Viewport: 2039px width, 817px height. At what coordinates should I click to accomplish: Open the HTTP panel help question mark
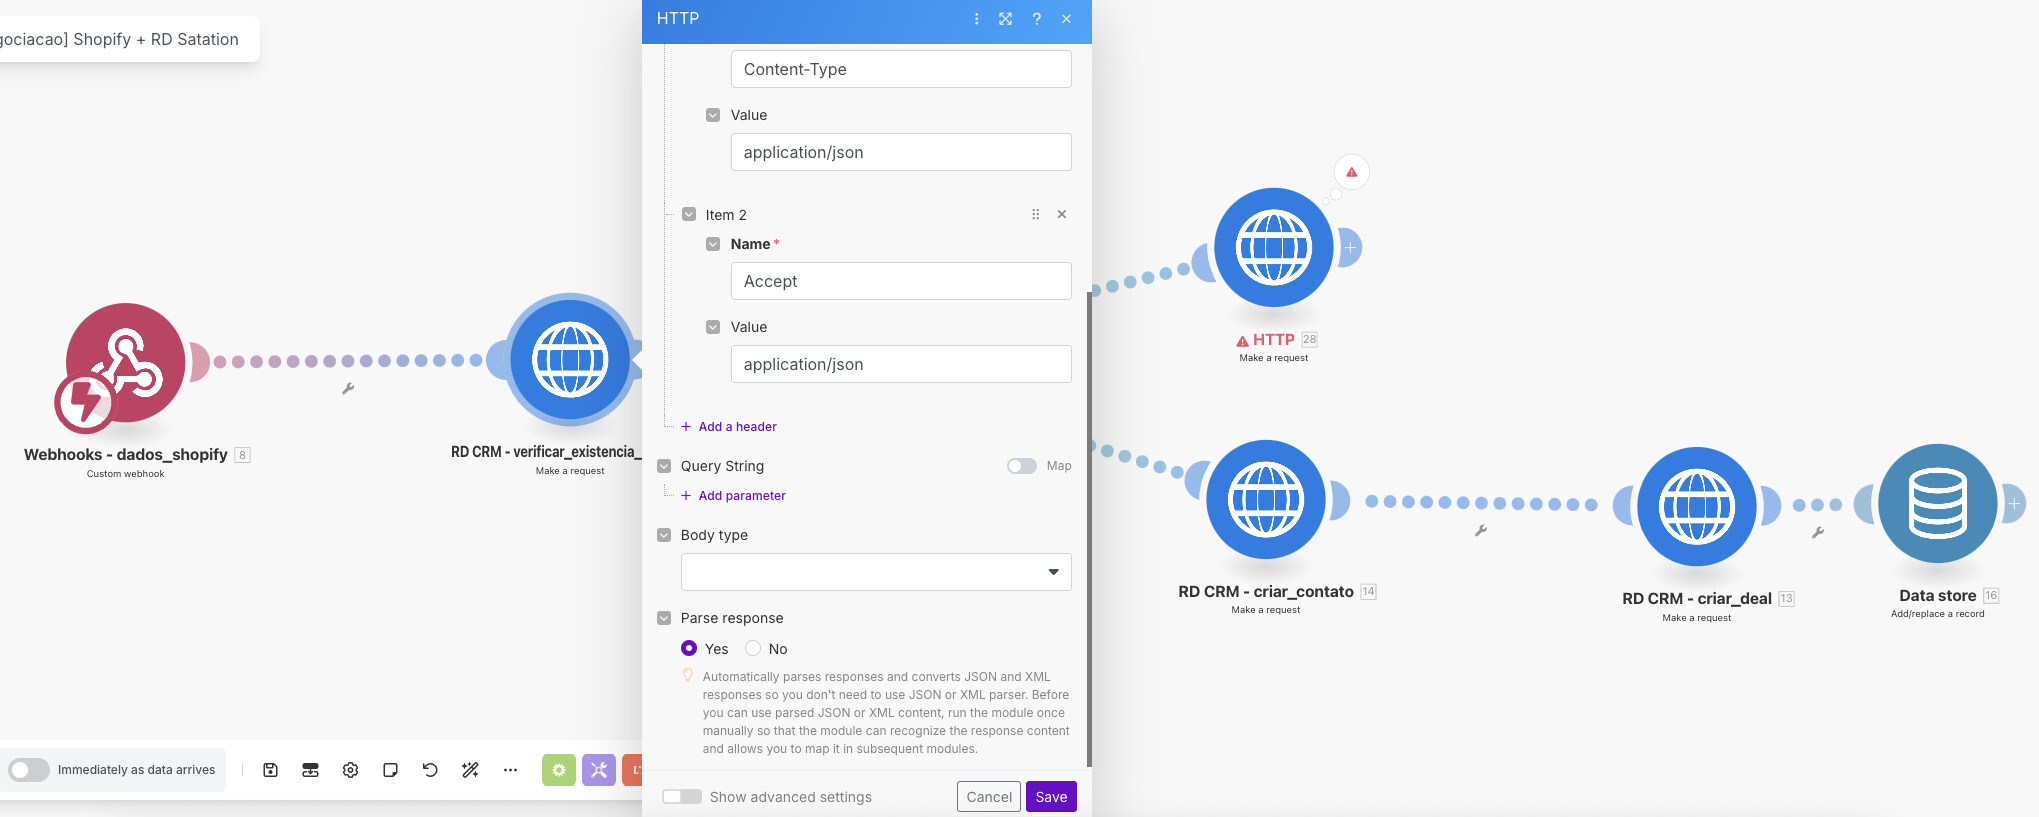coord(1037,19)
